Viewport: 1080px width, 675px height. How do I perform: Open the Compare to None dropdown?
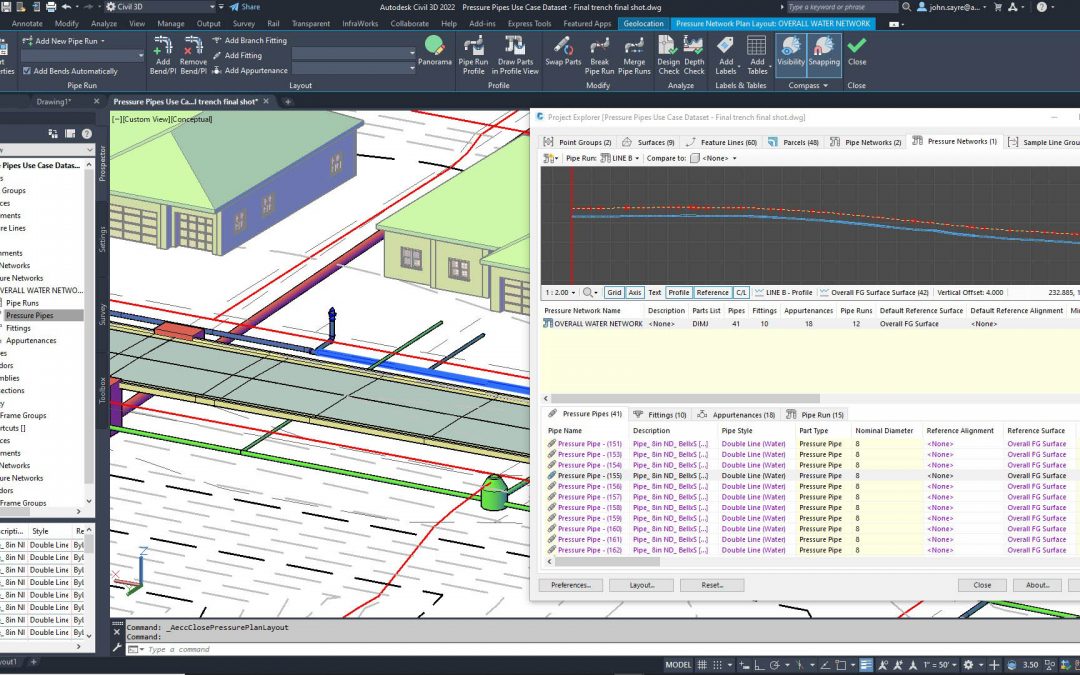pyautogui.click(x=714, y=158)
